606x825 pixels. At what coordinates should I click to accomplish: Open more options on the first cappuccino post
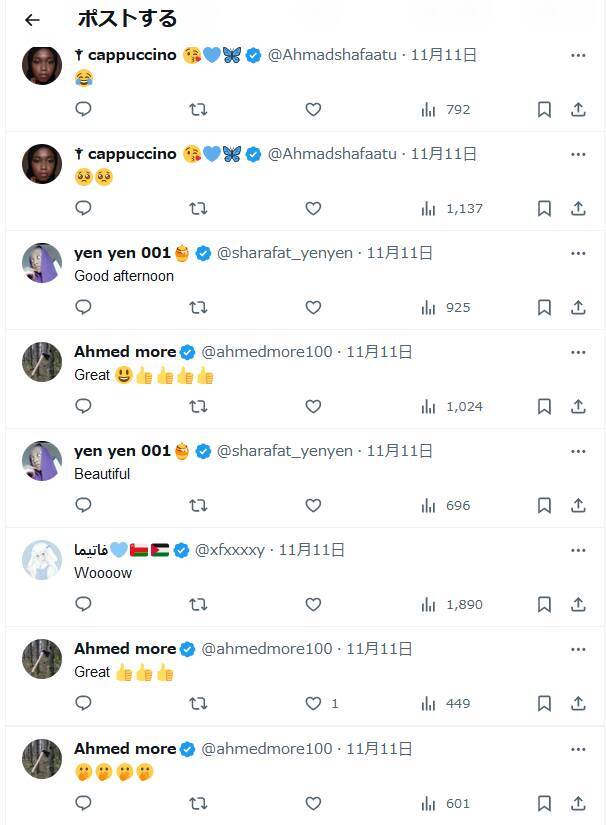click(578, 55)
